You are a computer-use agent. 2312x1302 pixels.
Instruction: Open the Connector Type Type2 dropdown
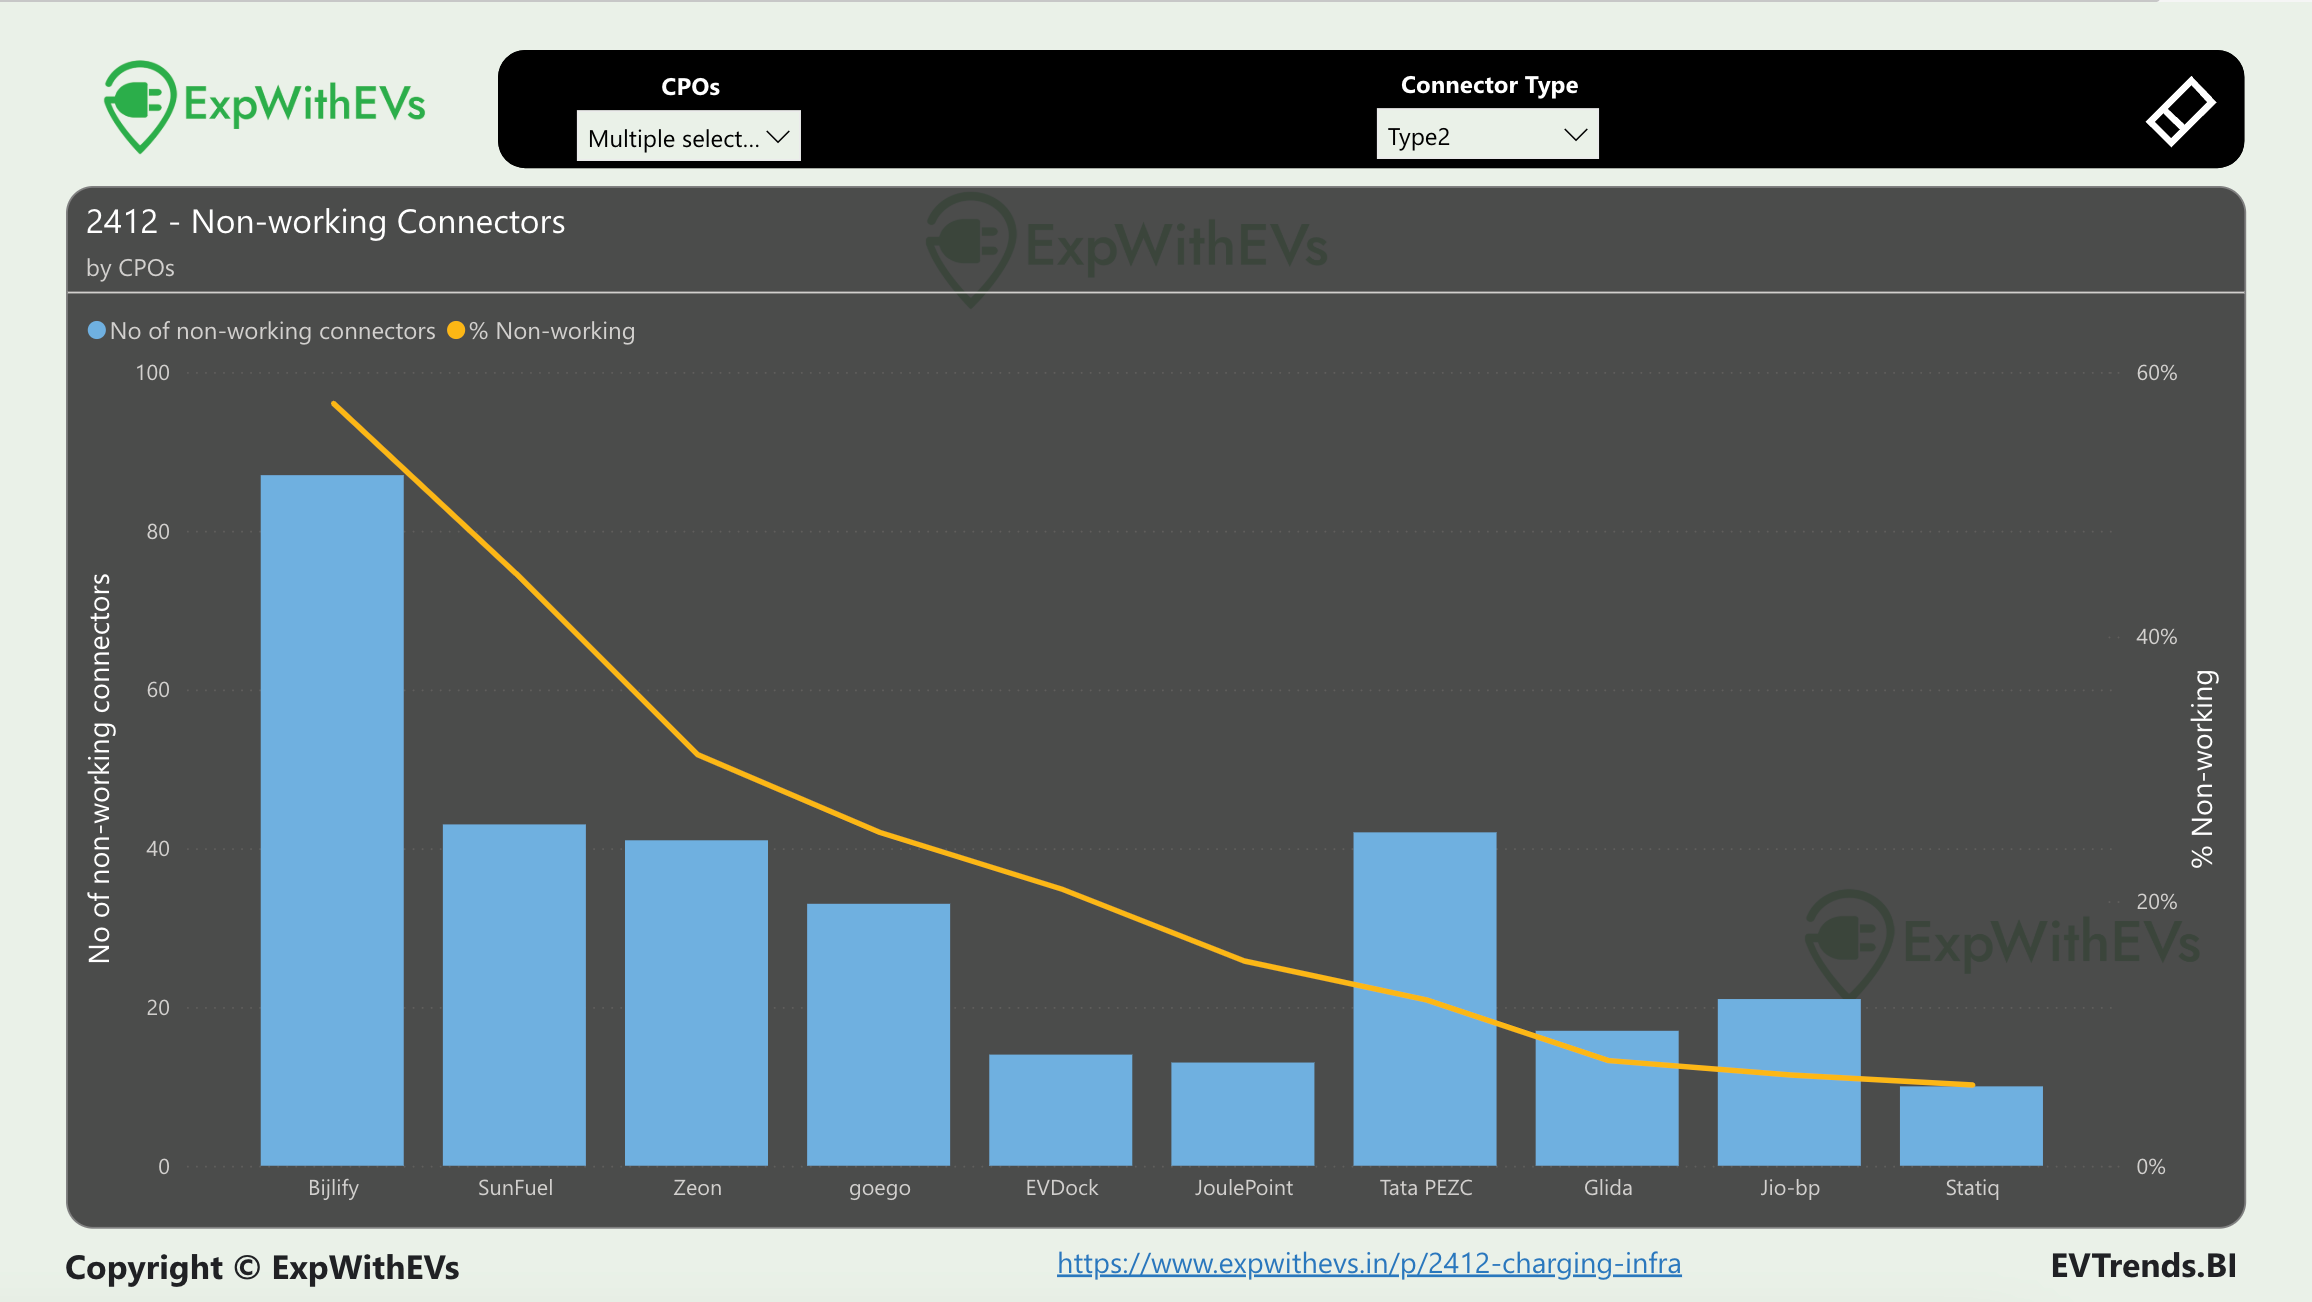click(1487, 134)
